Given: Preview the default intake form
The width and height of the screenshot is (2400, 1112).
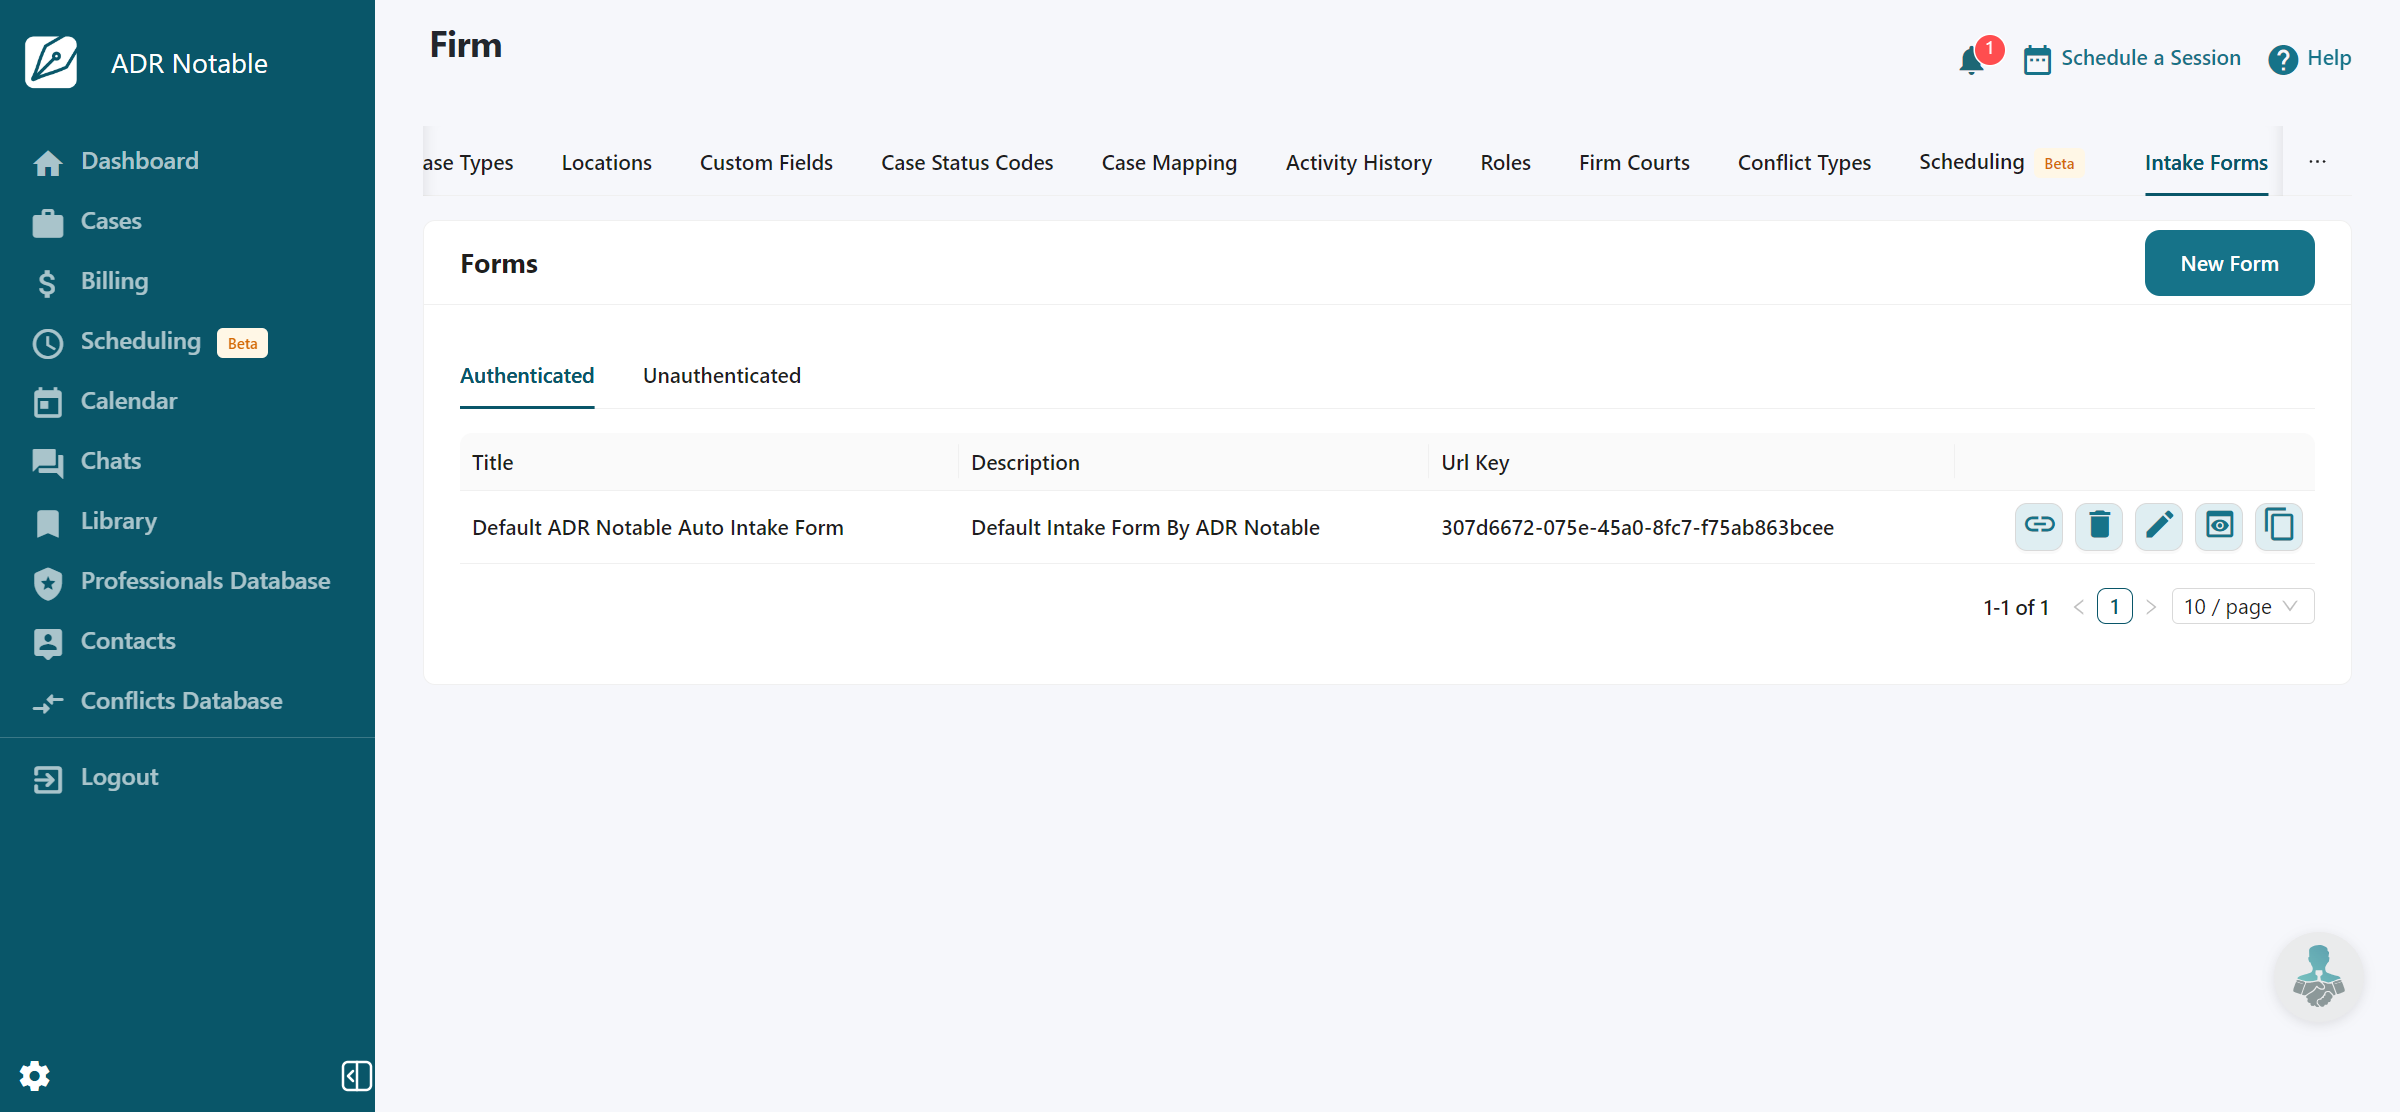Looking at the screenshot, I should [x=2218, y=526].
